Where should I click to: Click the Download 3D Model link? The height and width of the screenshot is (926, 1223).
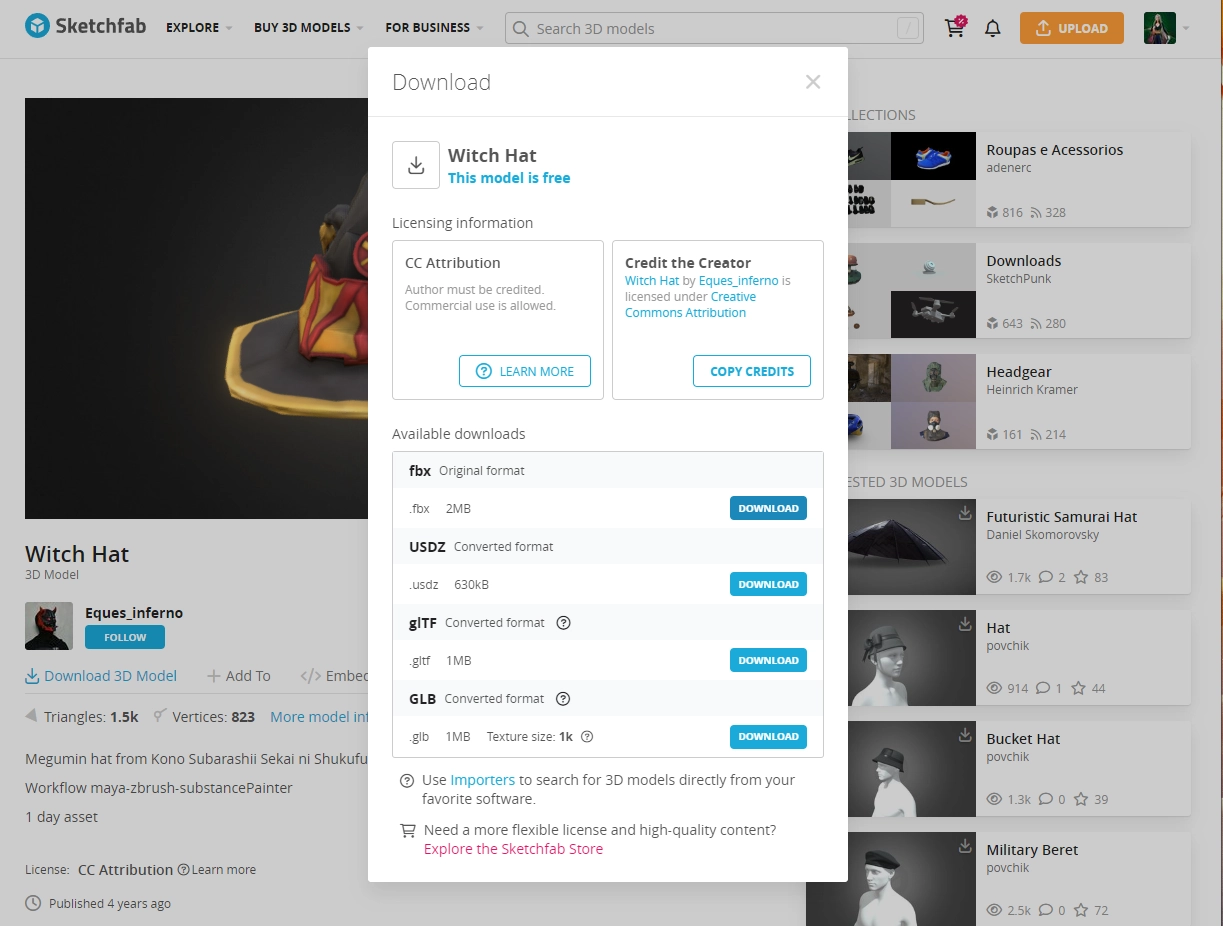(101, 676)
